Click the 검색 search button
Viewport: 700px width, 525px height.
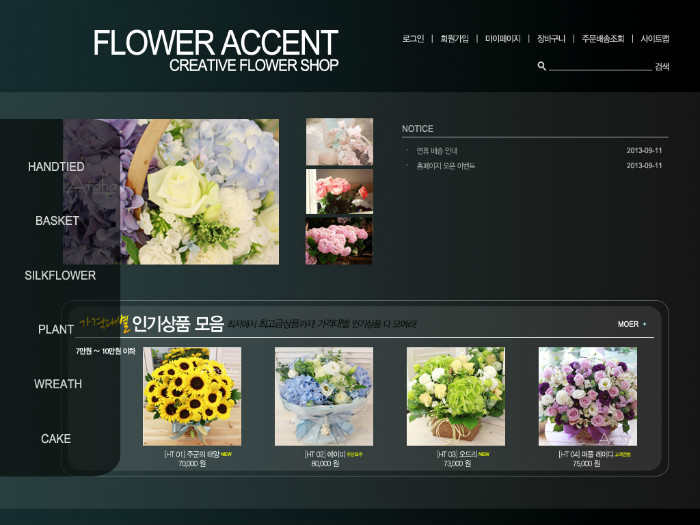(x=662, y=67)
